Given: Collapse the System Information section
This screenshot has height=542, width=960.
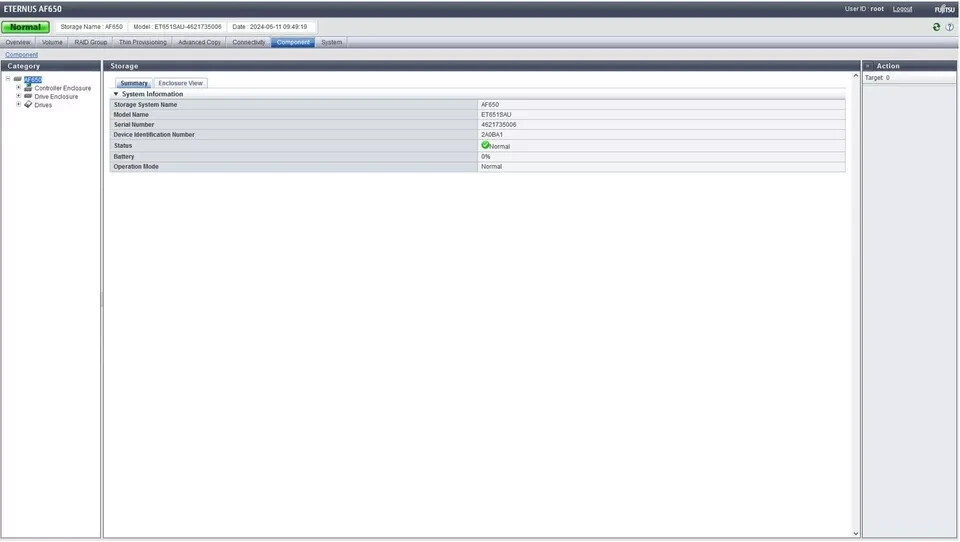Looking at the screenshot, I should pyautogui.click(x=116, y=94).
